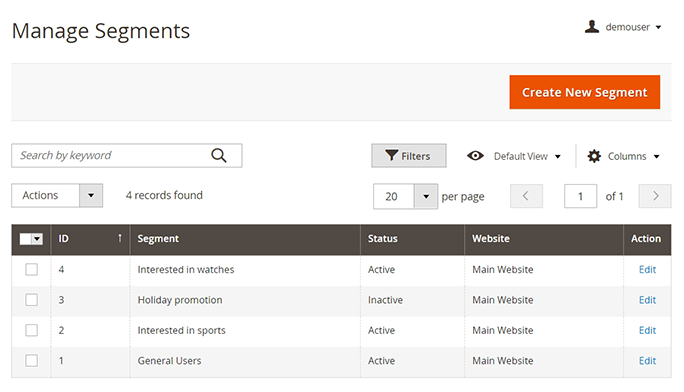Go to the previous page arrow
Viewport: 684px width, 392px height.
click(527, 196)
